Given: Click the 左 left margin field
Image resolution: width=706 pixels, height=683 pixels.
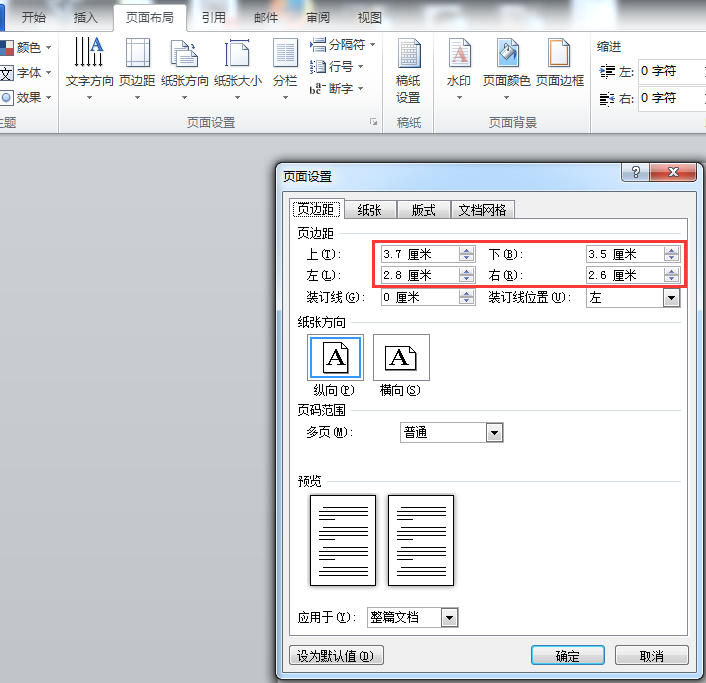Looking at the screenshot, I should pos(420,275).
